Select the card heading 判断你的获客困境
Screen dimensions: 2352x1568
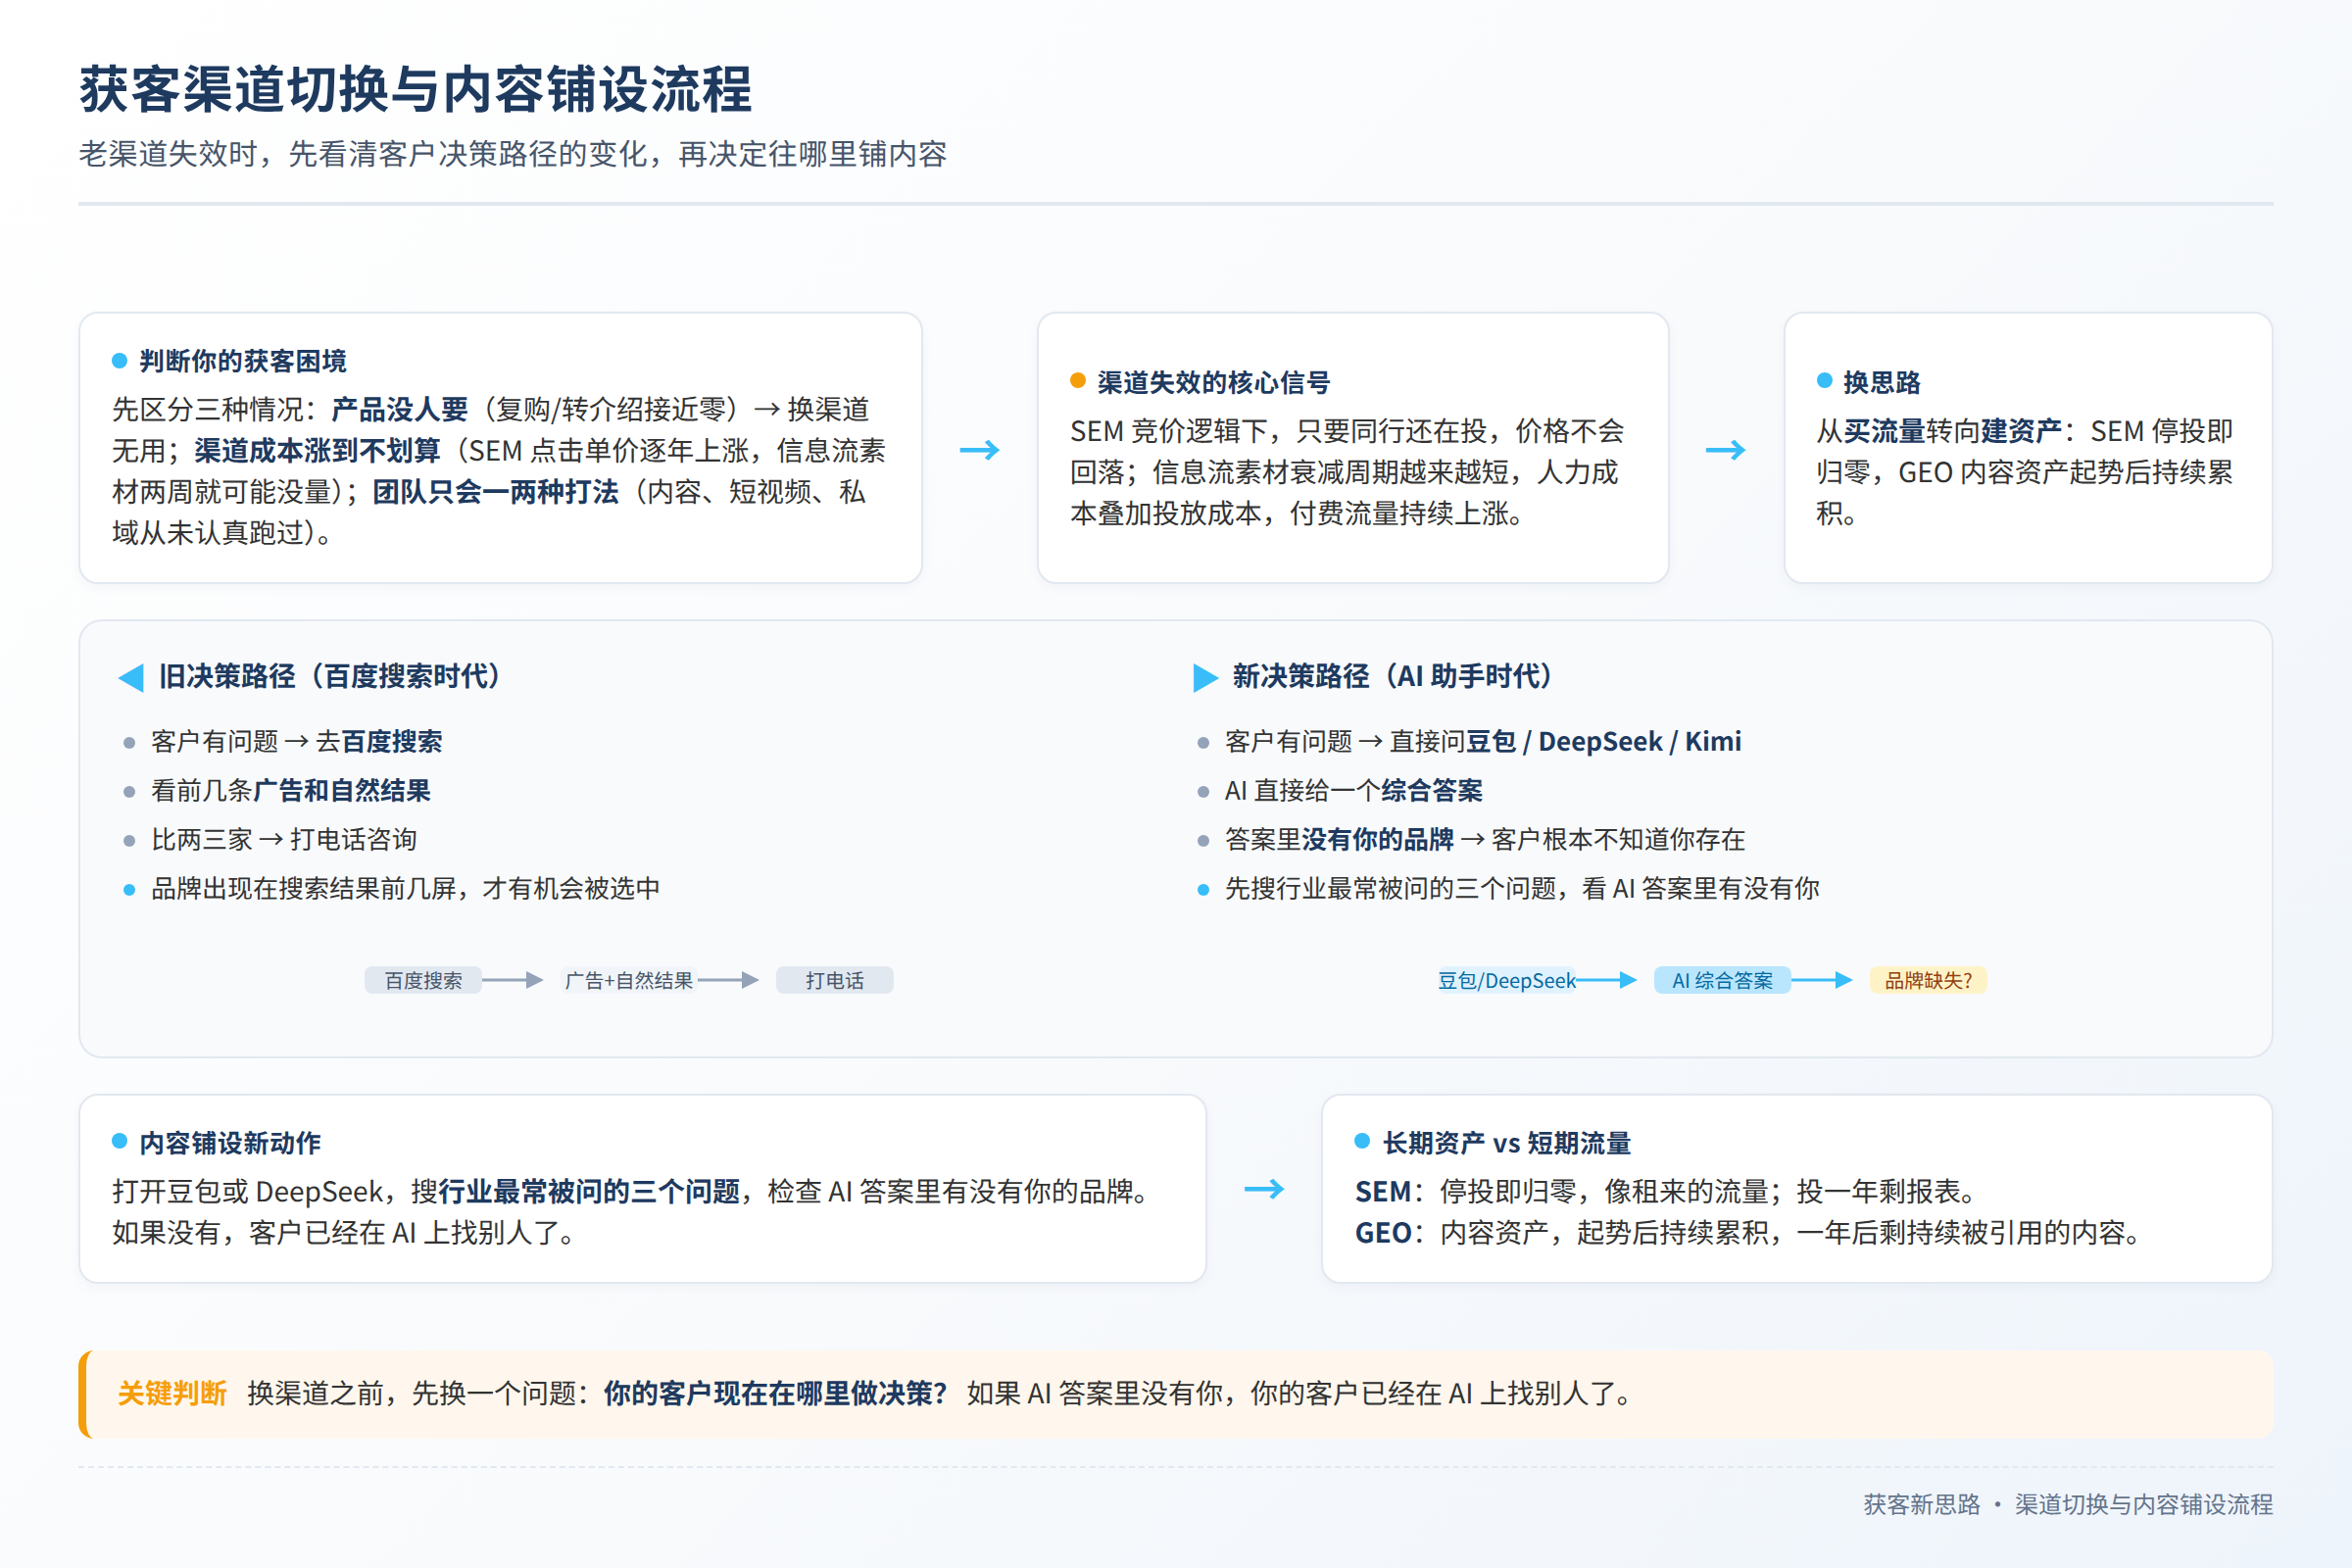[243, 361]
